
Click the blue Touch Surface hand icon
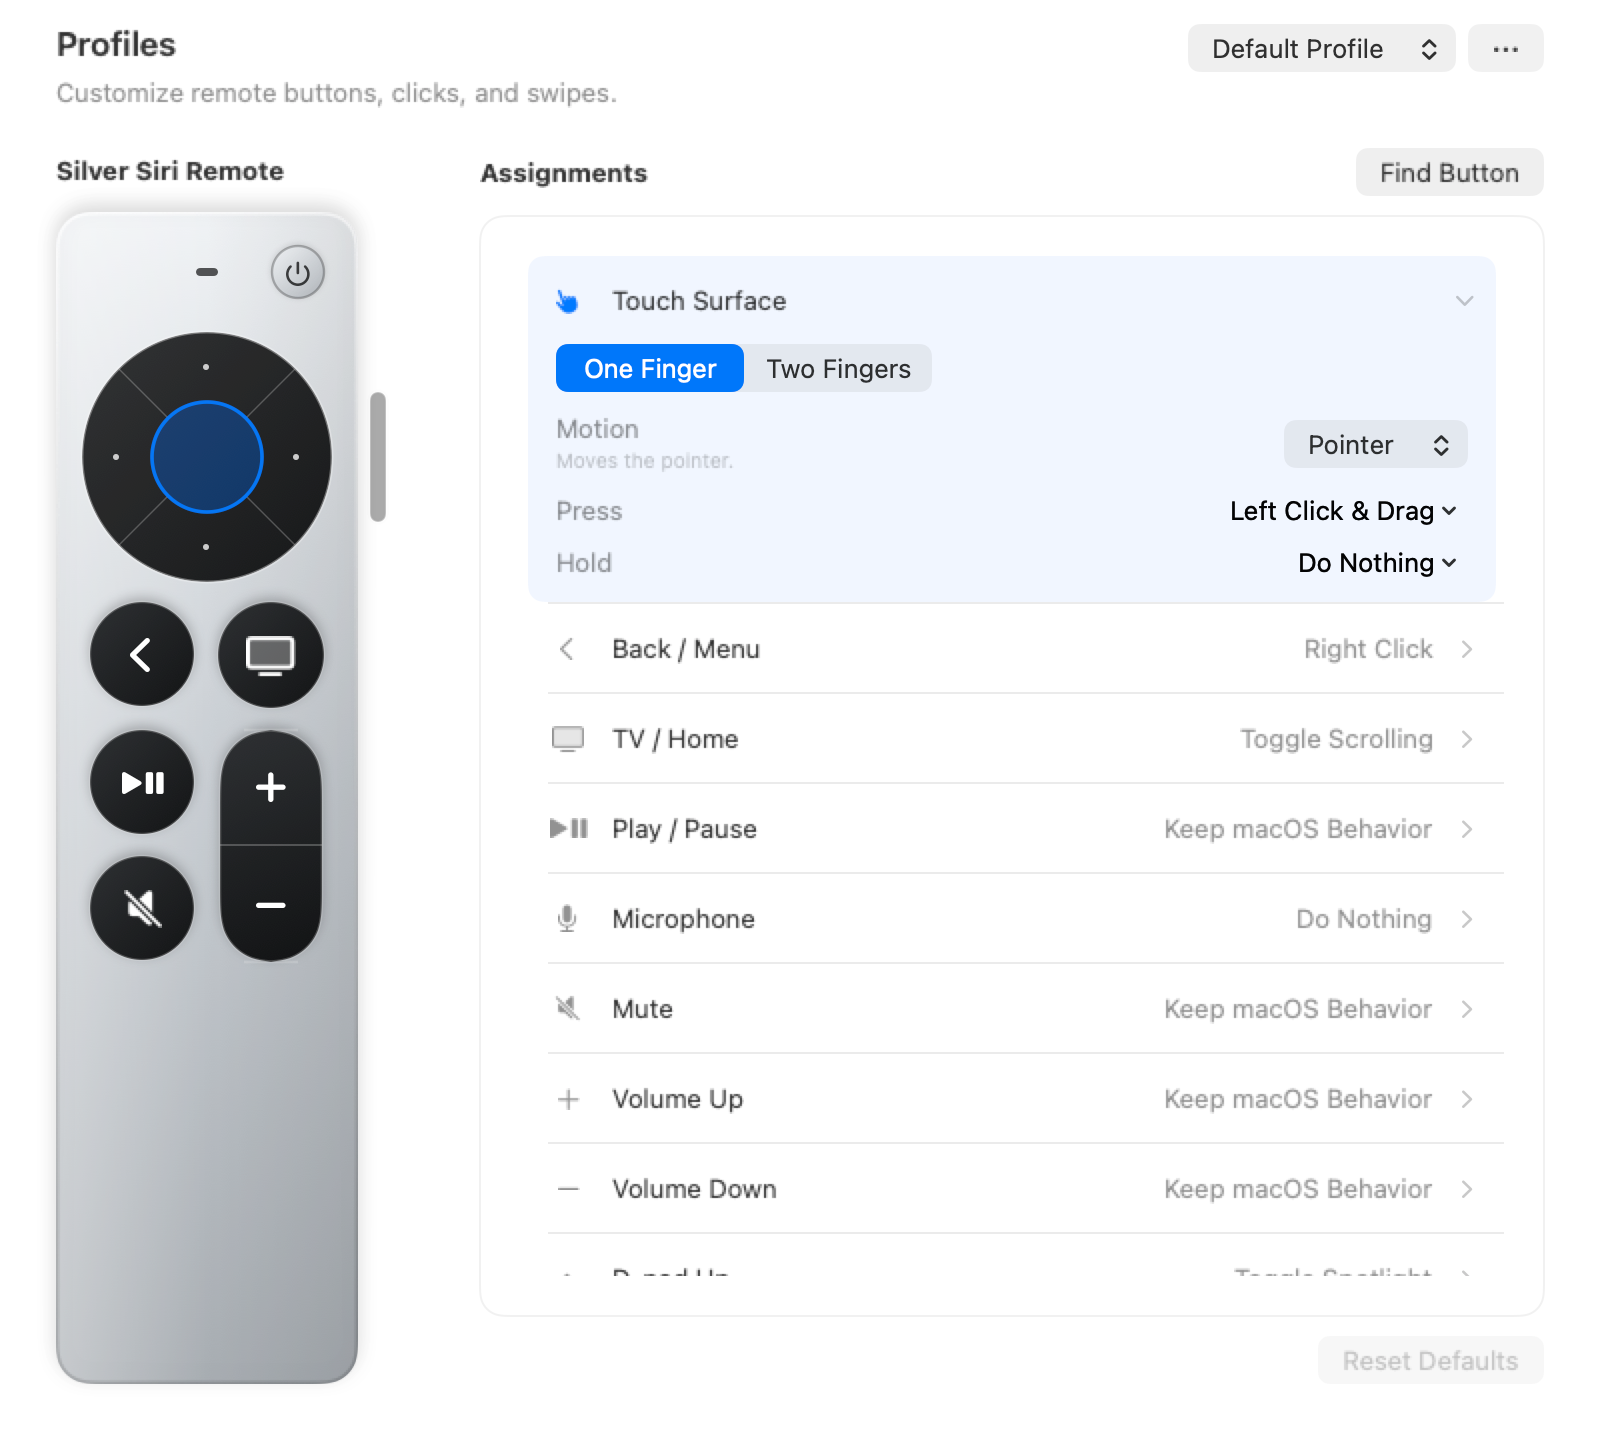(567, 301)
